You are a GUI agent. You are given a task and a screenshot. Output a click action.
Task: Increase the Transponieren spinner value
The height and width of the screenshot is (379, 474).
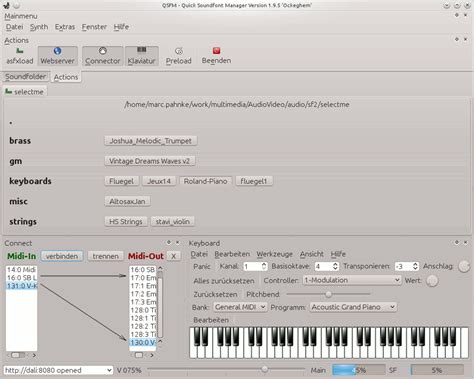tap(415, 264)
